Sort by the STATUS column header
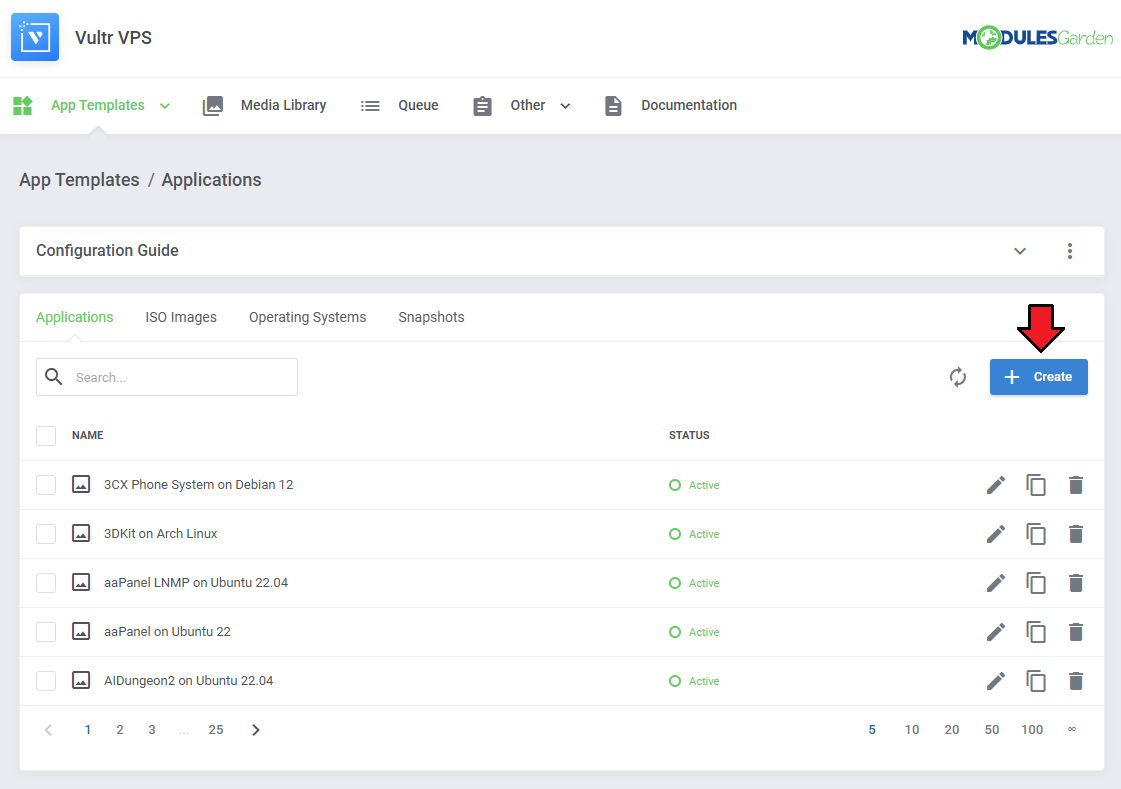Image resolution: width=1121 pixels, height=789 pixels. 689,435
